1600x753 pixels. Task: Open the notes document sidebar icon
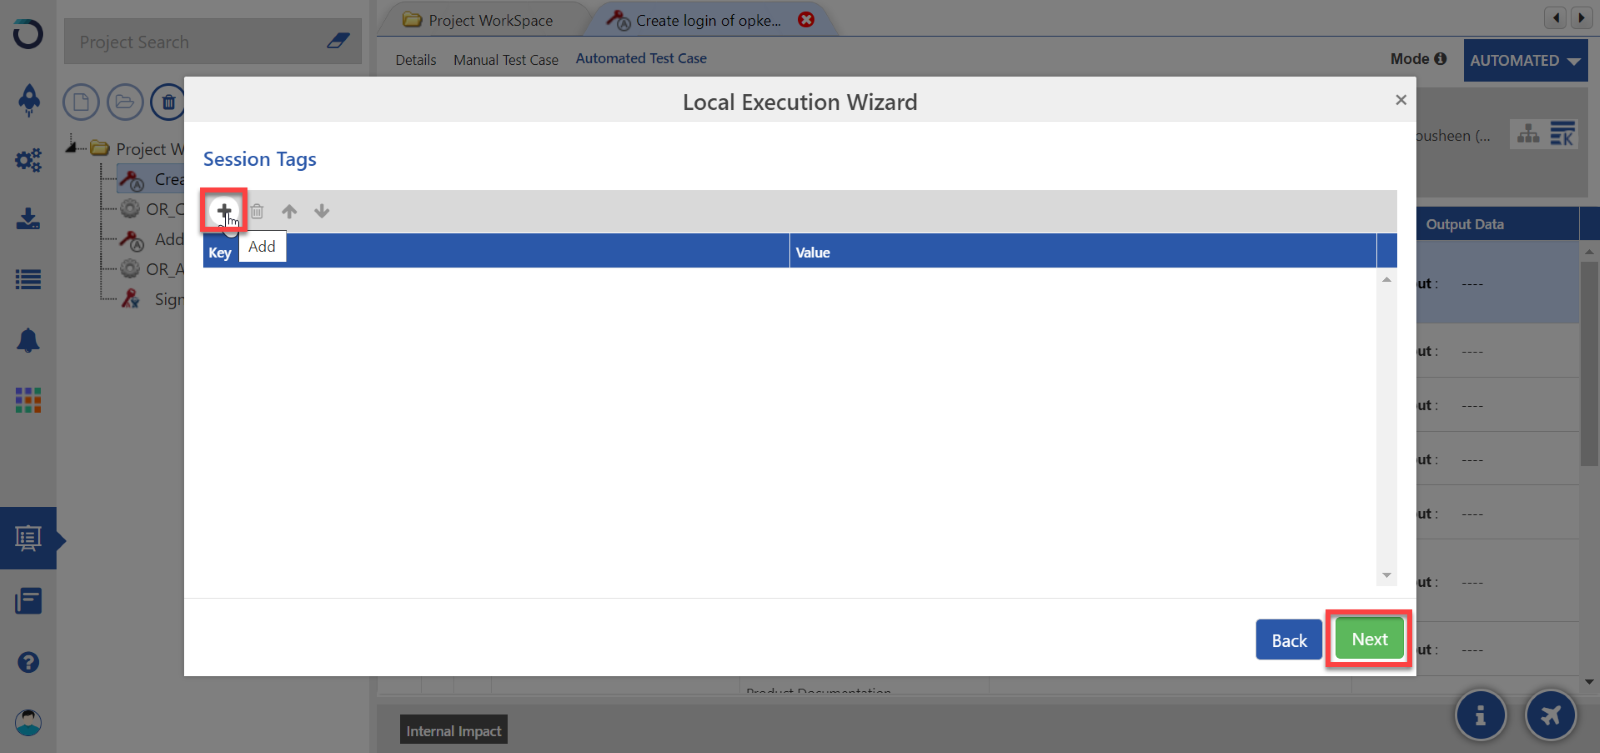click(28, 601)
